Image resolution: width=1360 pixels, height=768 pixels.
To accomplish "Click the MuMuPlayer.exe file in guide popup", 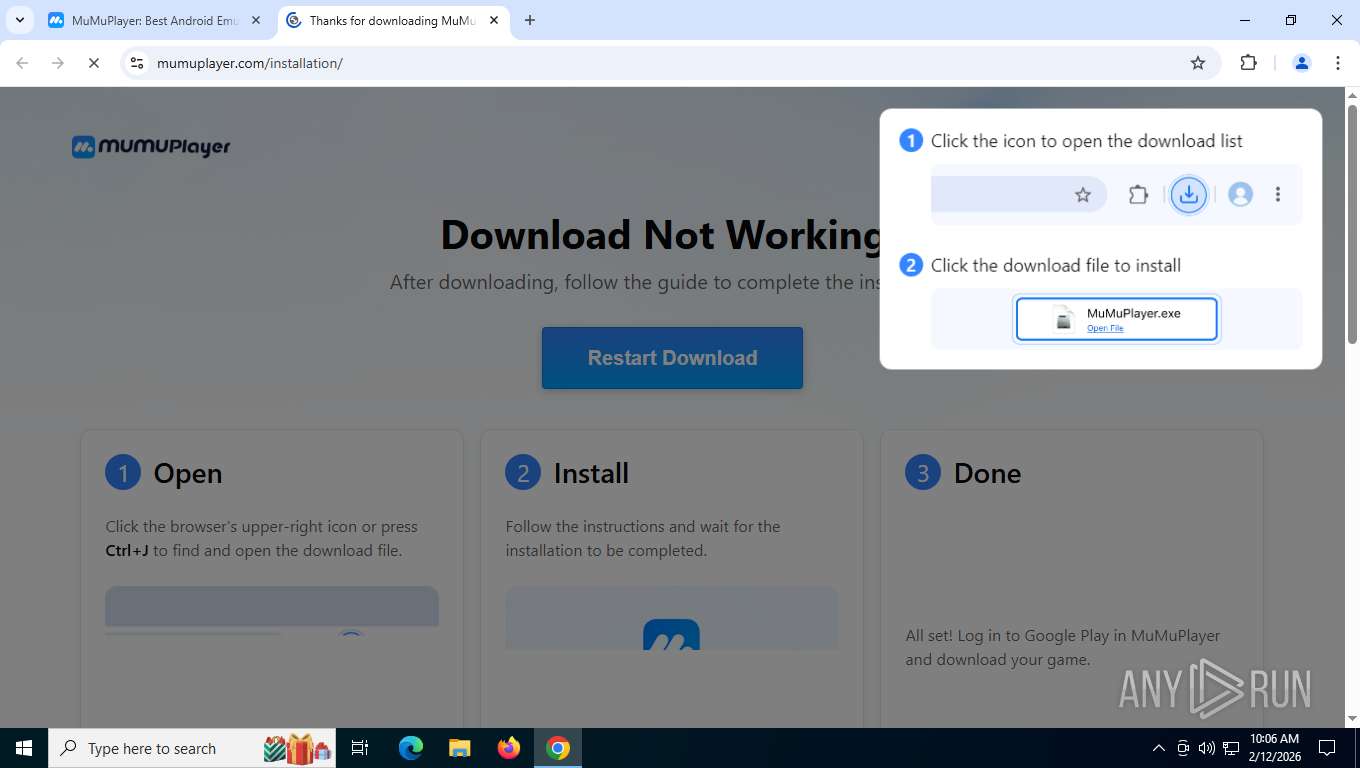I will click(x=1117, y=320).
